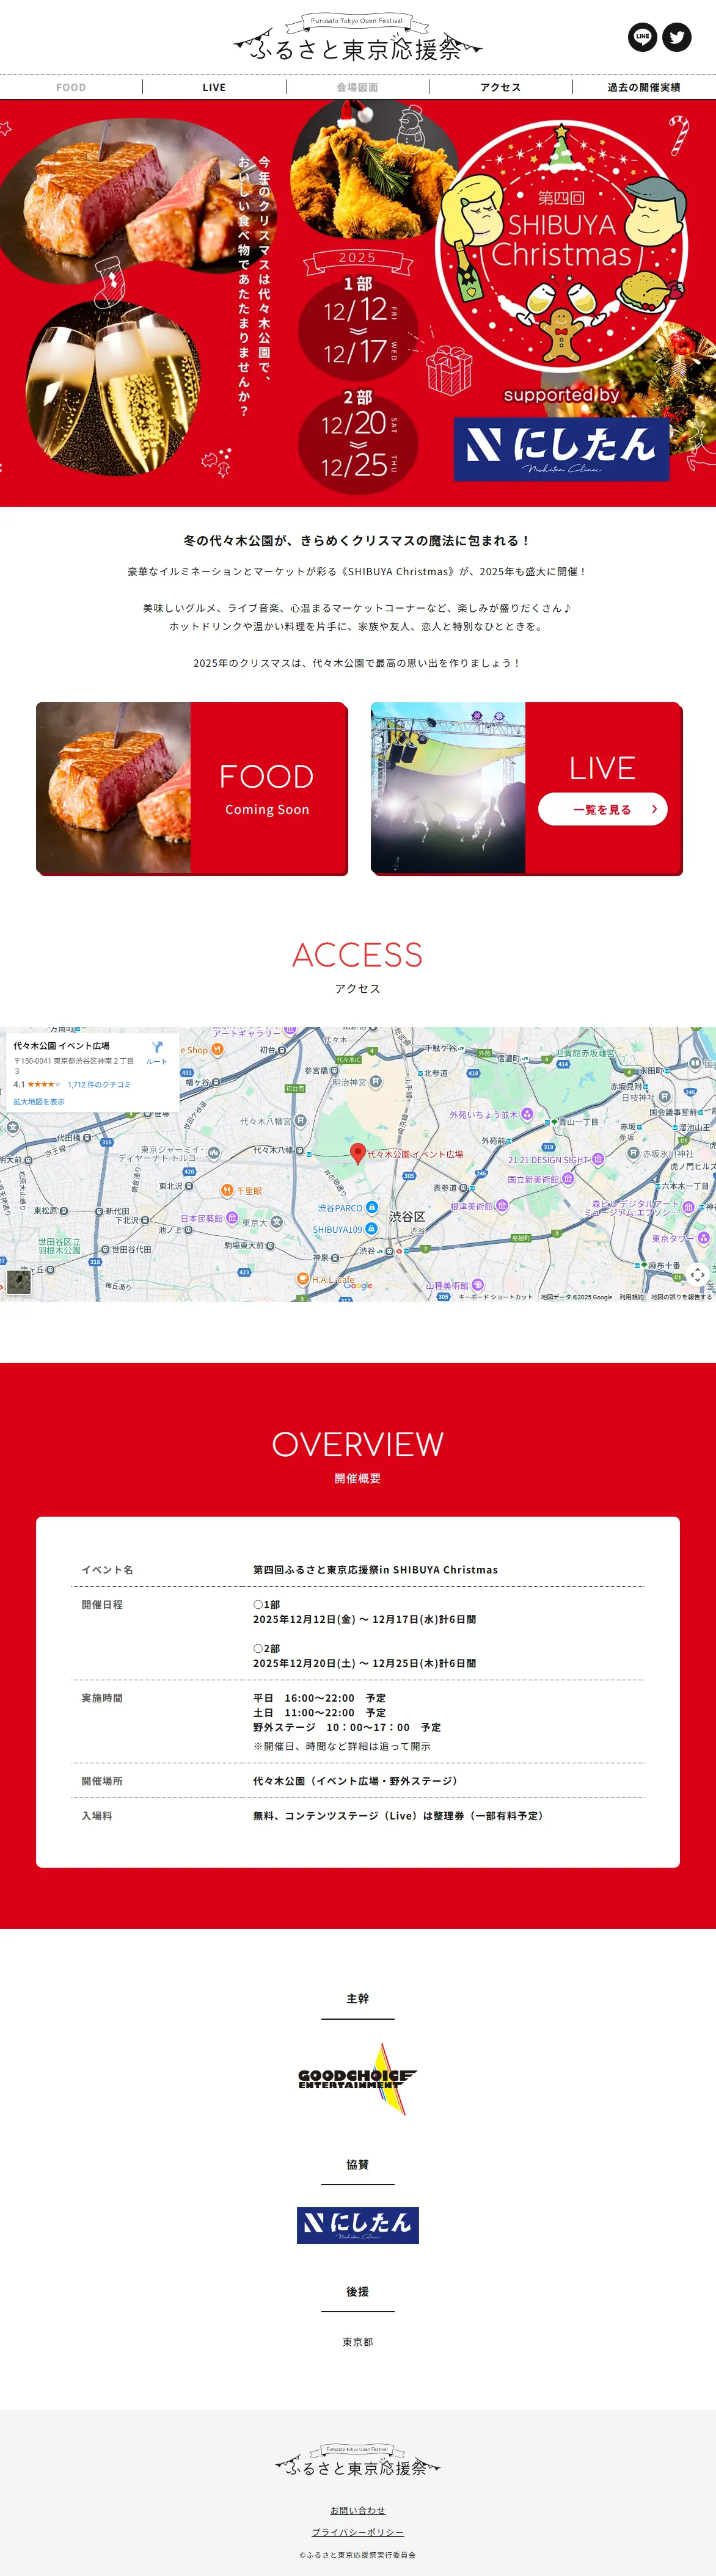The image size is (716, 2576).
Task: Open the 1,712 件のクチコミ reviews link
Action: pyautogui.click(x=99, y=1084)
